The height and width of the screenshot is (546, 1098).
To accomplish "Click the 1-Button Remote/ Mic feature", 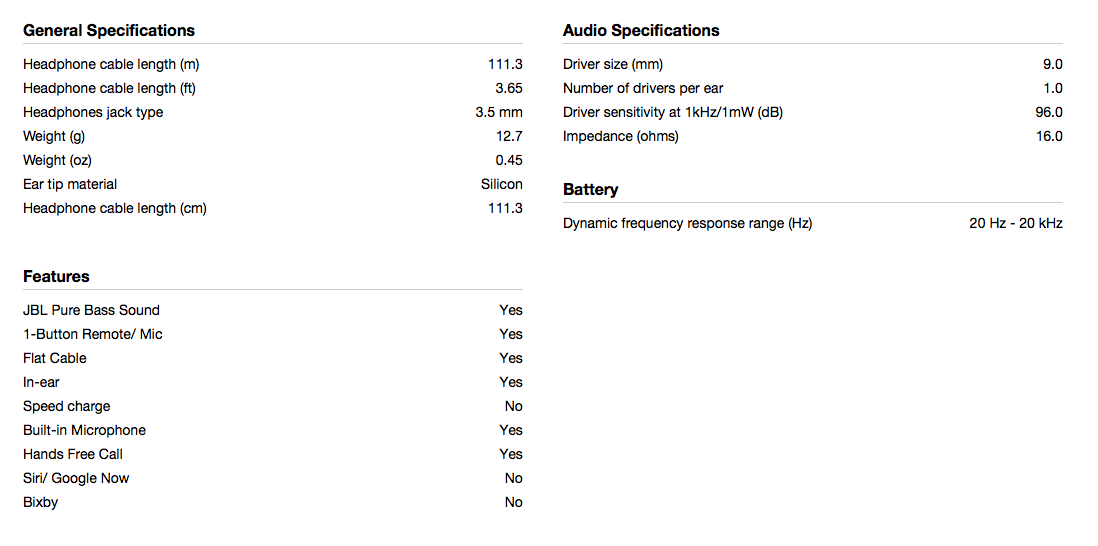I will click(x=92, y=335).
